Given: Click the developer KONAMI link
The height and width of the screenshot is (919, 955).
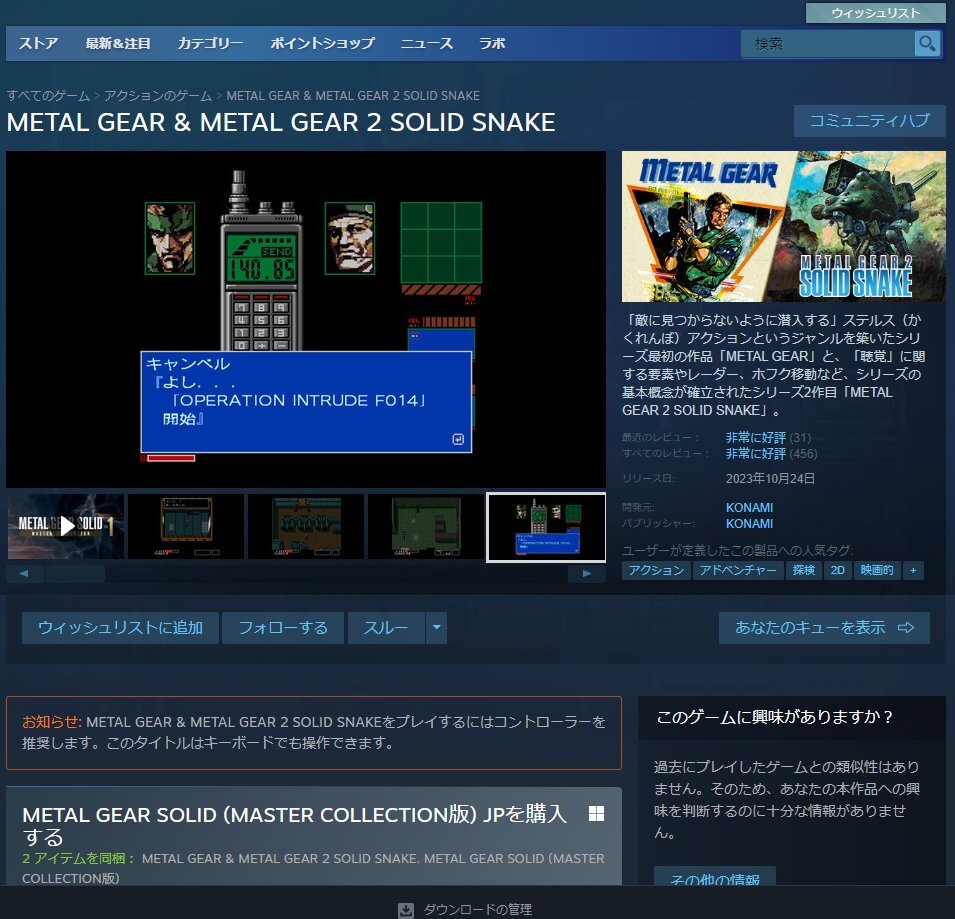Looking at the screenshot, I should tap(749, 507).
